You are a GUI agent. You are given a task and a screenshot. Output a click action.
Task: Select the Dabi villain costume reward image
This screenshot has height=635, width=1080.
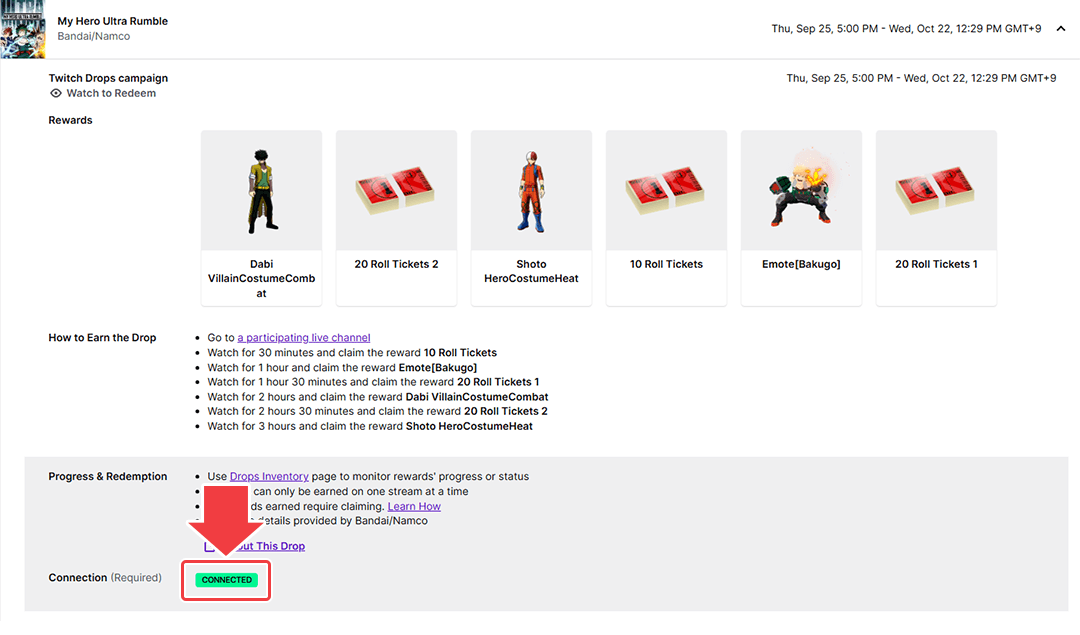click(x=261, y=190)
